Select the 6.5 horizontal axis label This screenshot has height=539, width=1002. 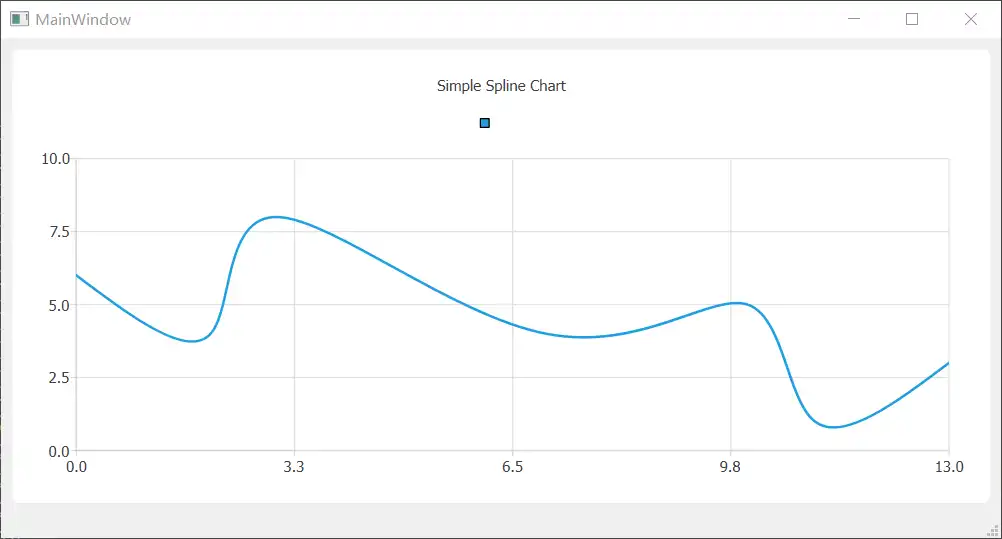click(x=512, y=467)
